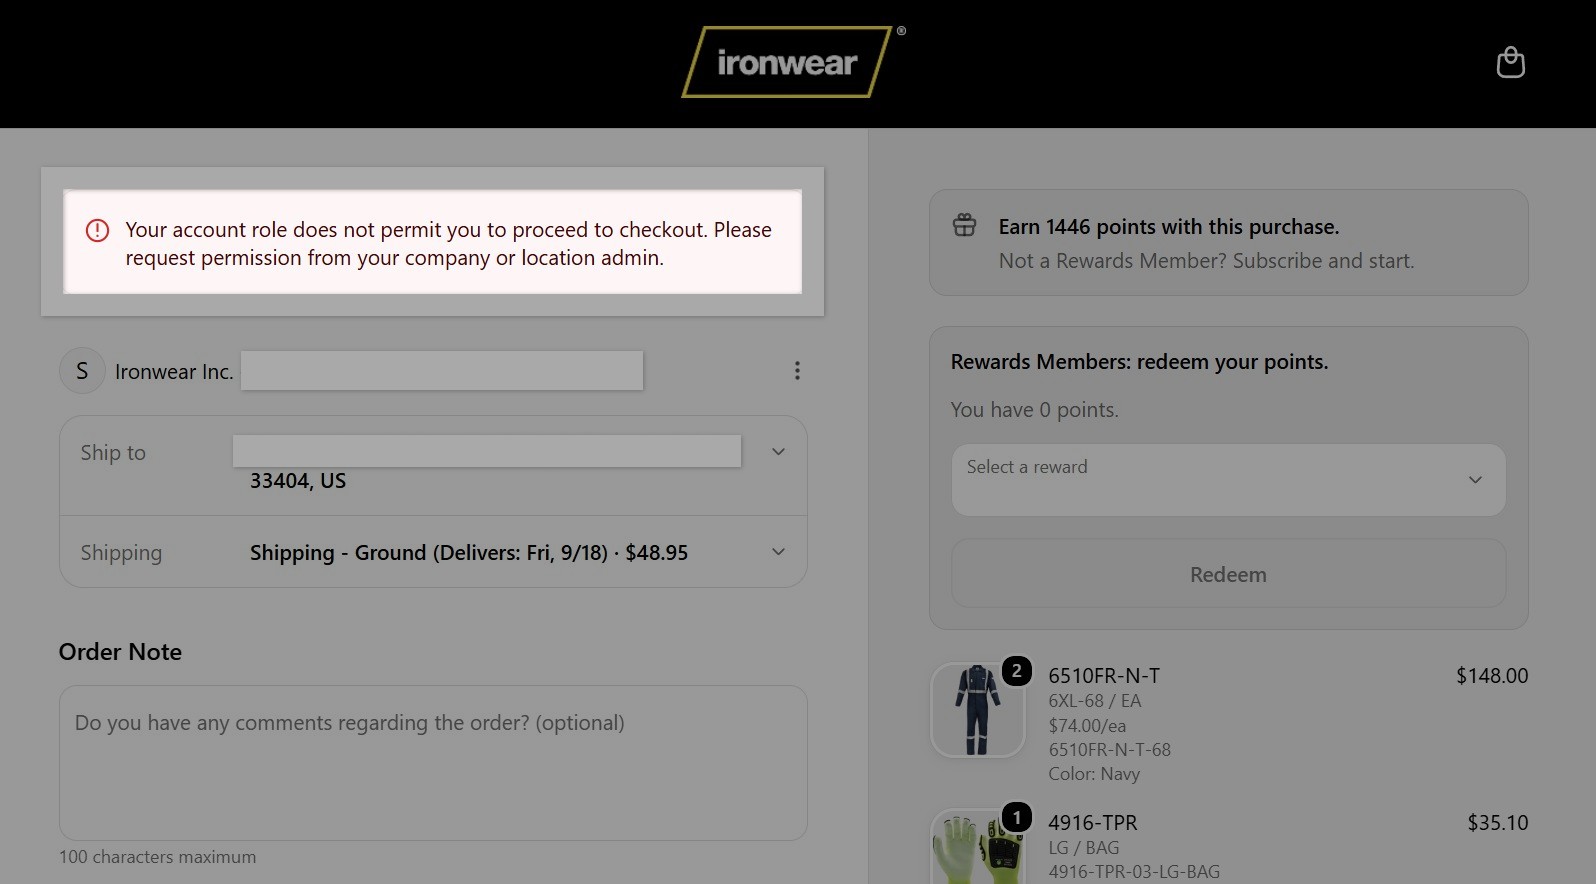Click inside the Order Note text area
The image size is (1596, 884).
pyautogui.click(x=433, y=763)
